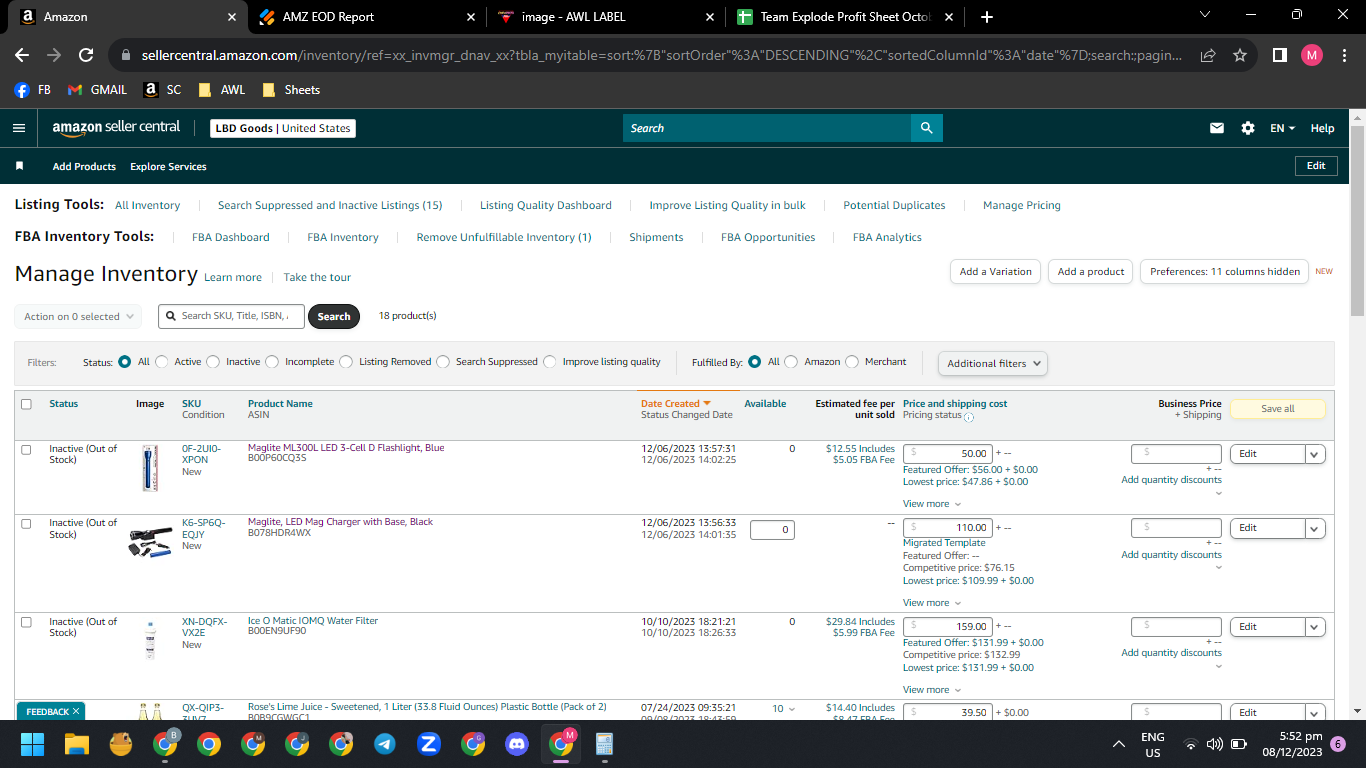Open the browser side panel icon

pos(1279,56)
